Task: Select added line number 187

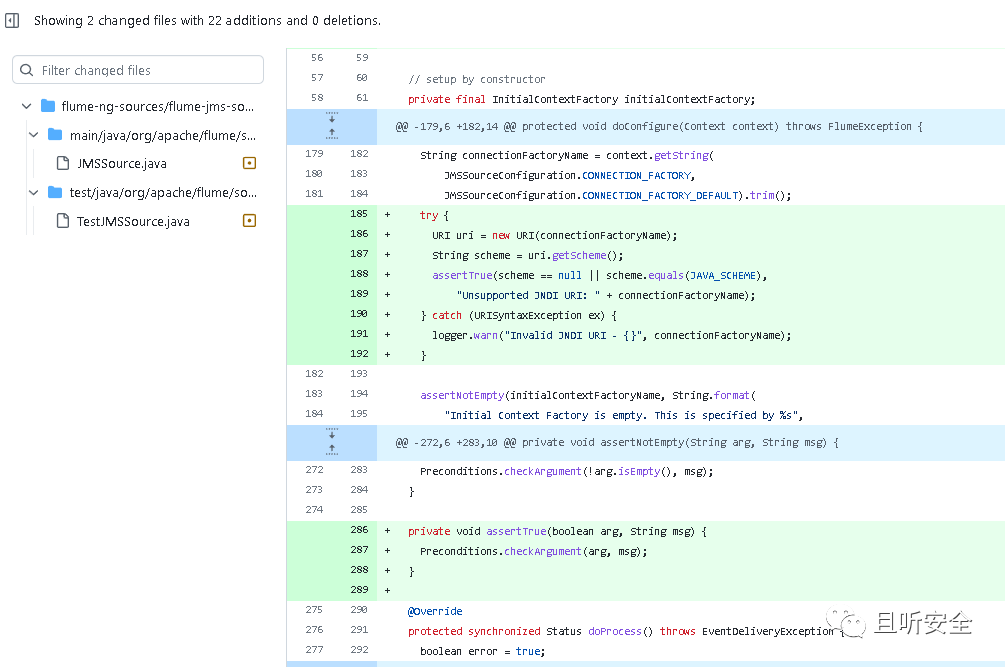Action: pos(359,254)
